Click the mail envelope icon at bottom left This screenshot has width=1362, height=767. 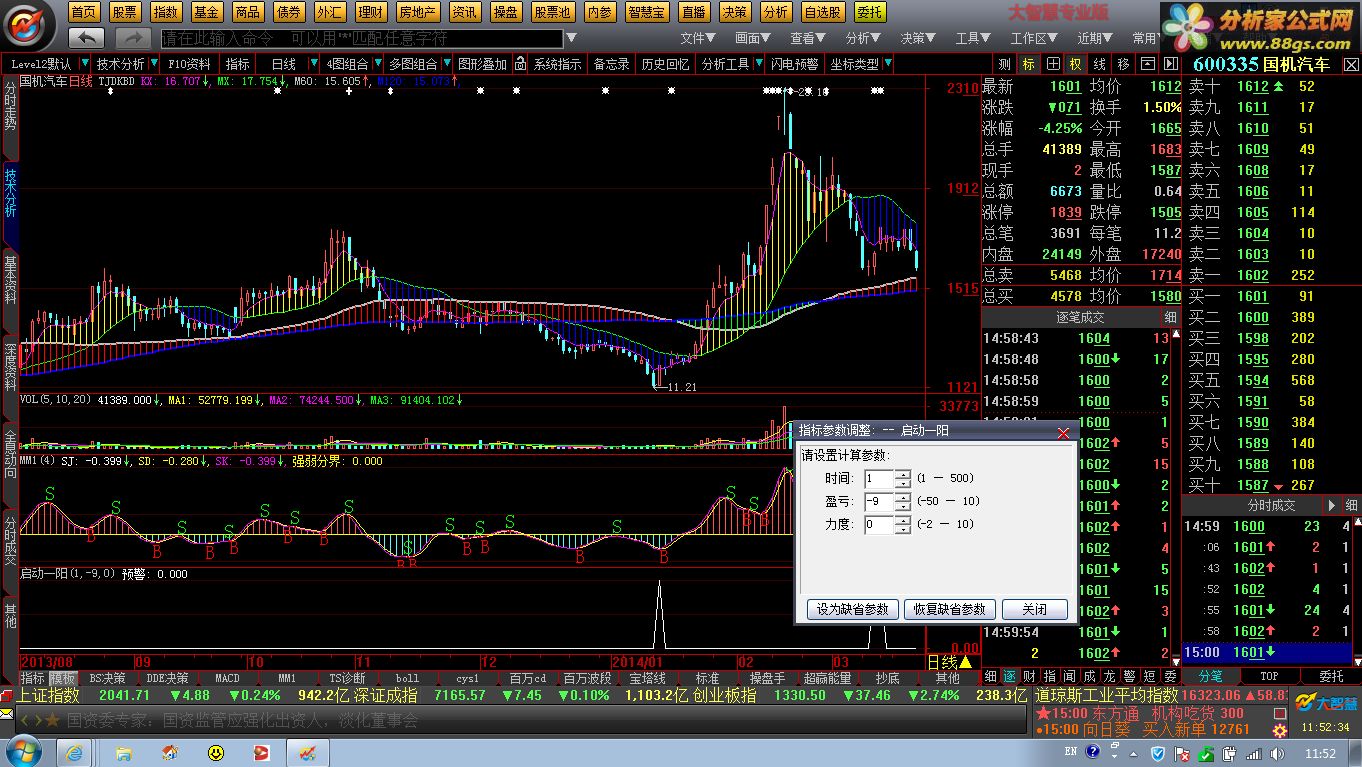tap(7, 714)
